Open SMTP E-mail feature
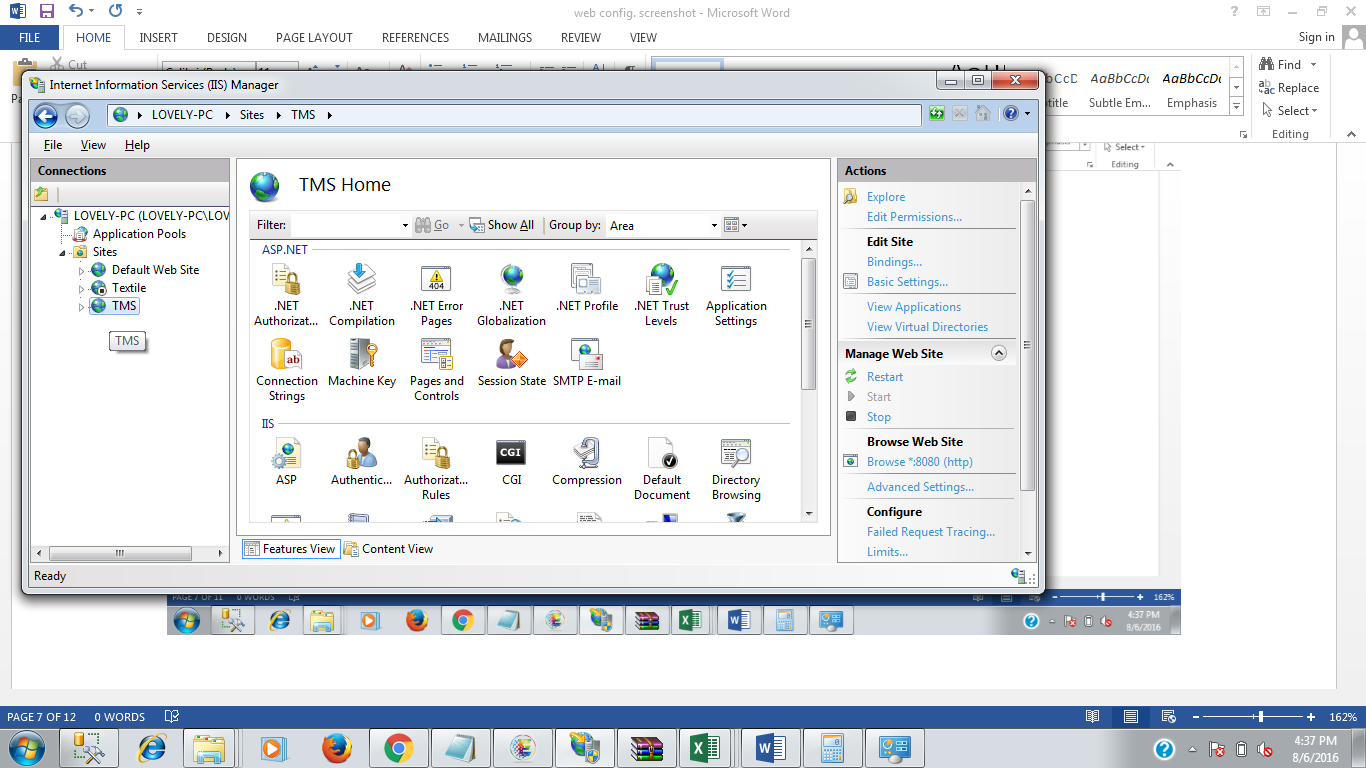The image size is (1366, 768). click(587, 363)
